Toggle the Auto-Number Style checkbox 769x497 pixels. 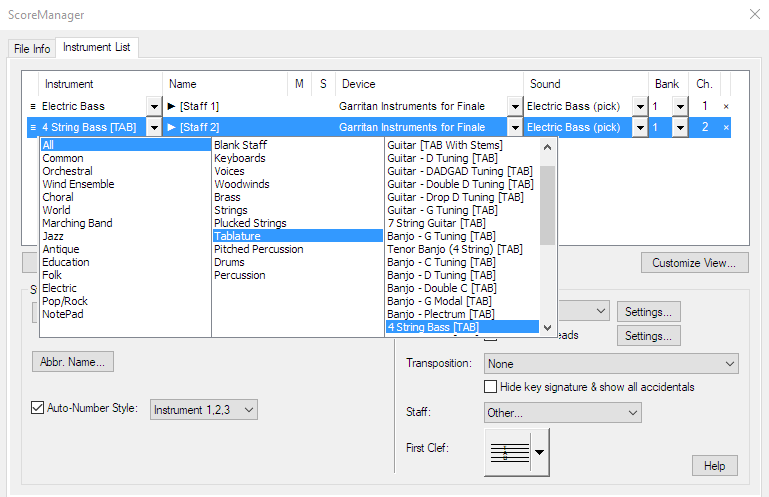(38, 409)
